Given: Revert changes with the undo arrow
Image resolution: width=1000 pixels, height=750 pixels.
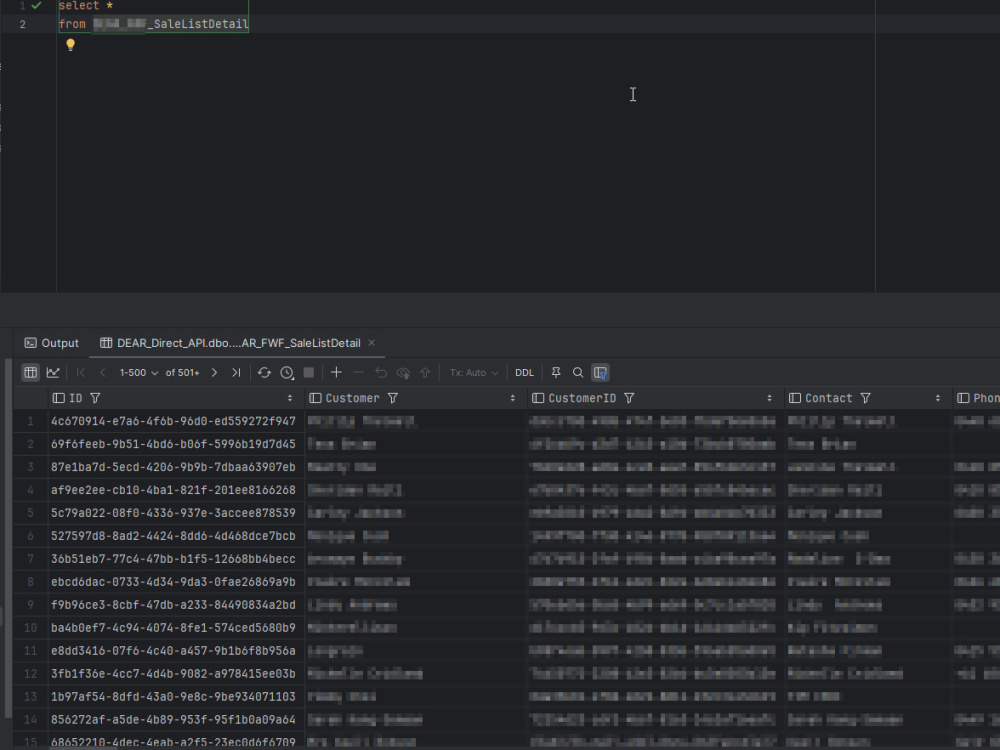Looking at the screenshot, I should coord(381,372).
